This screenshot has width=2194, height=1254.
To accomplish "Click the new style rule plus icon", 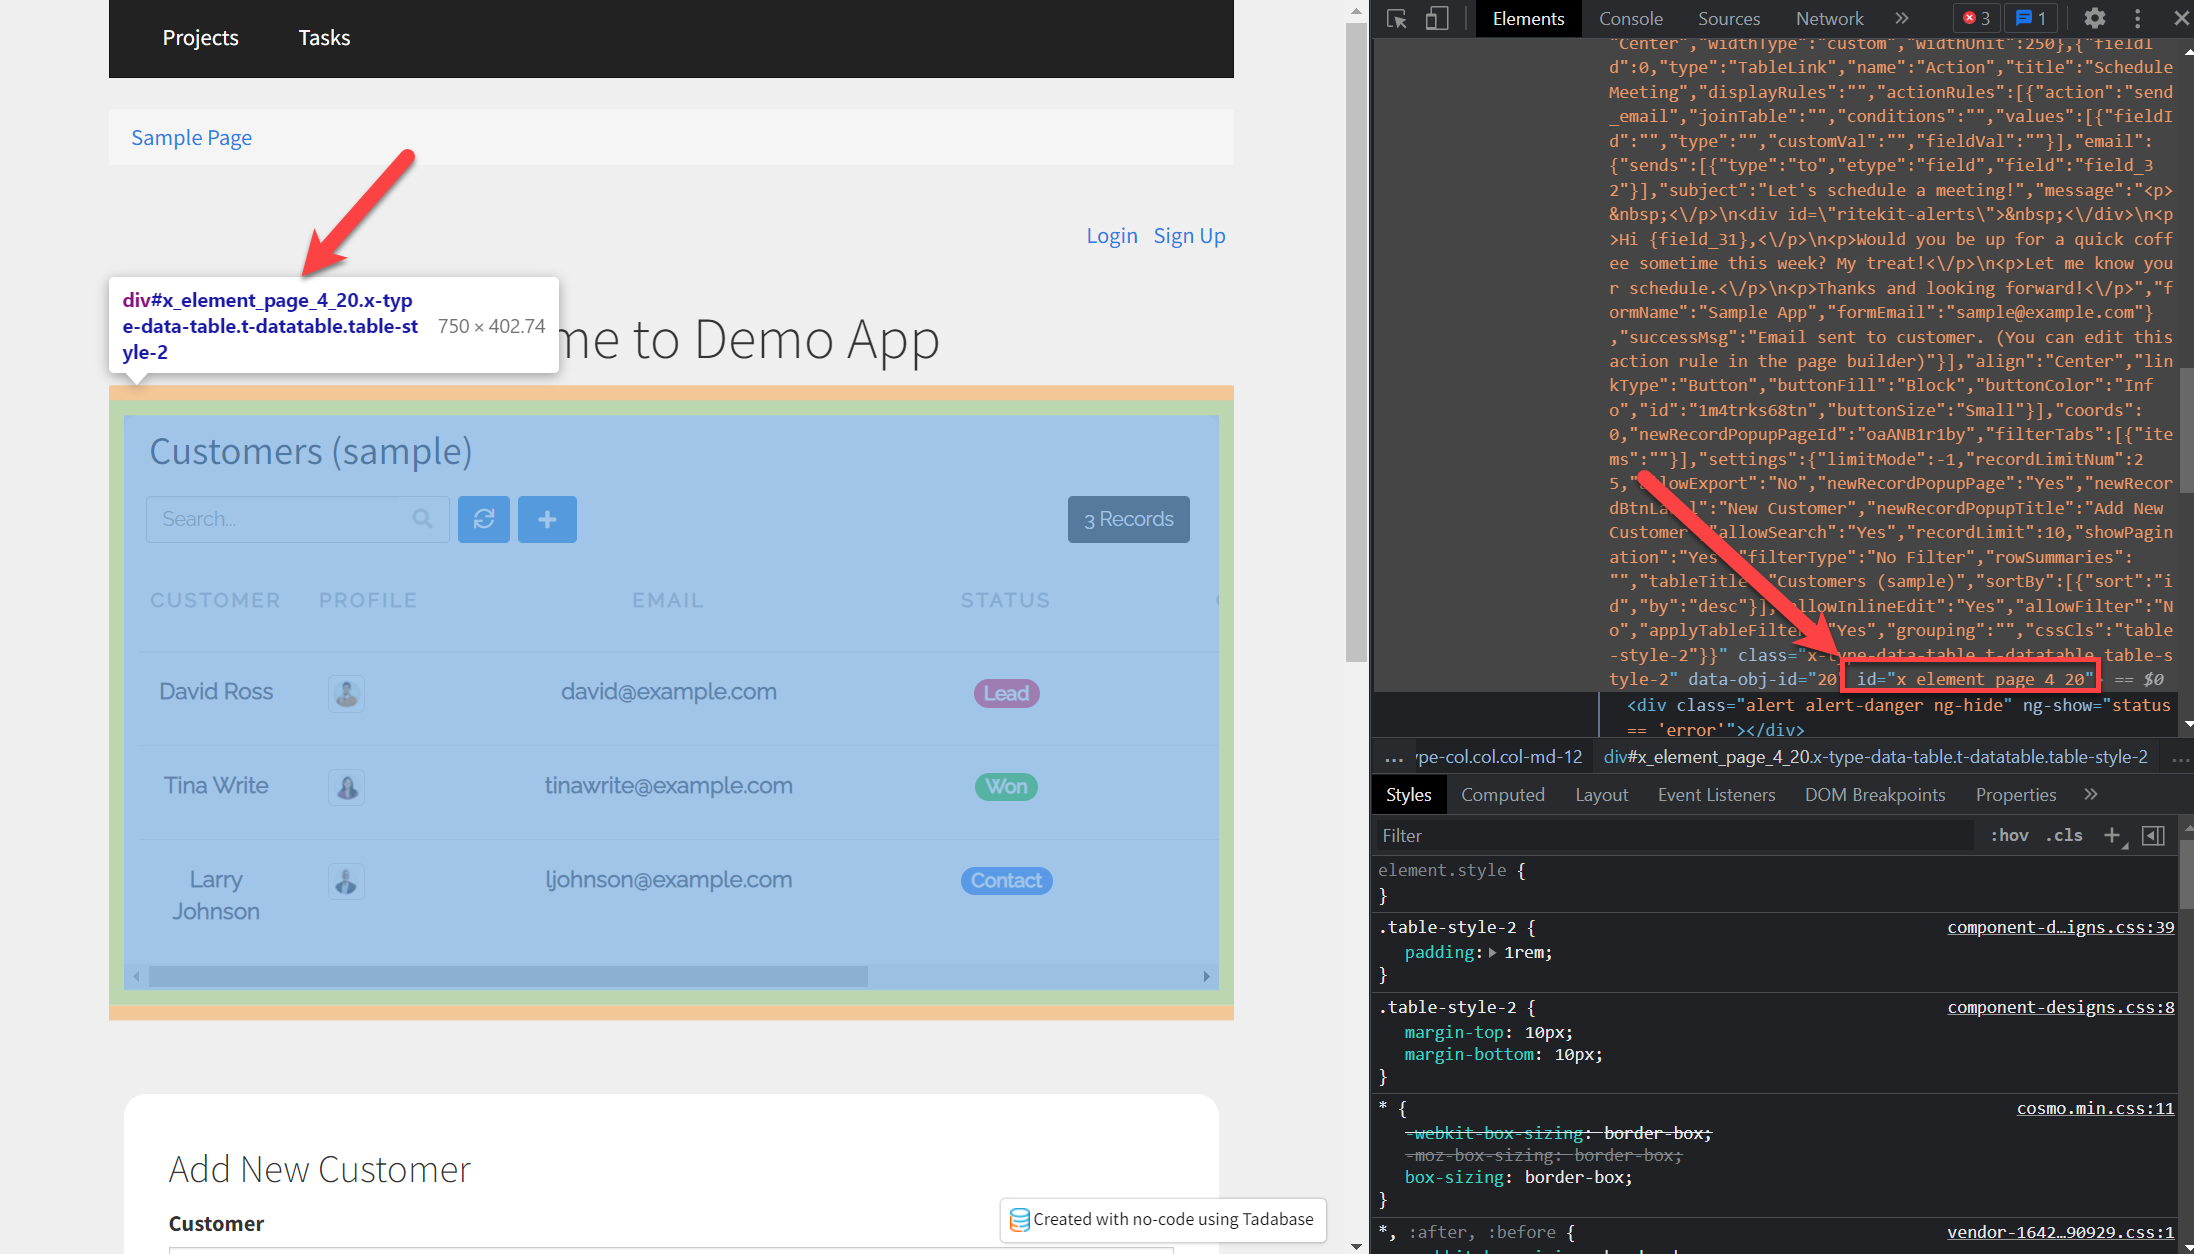I will pos(2113,836).
